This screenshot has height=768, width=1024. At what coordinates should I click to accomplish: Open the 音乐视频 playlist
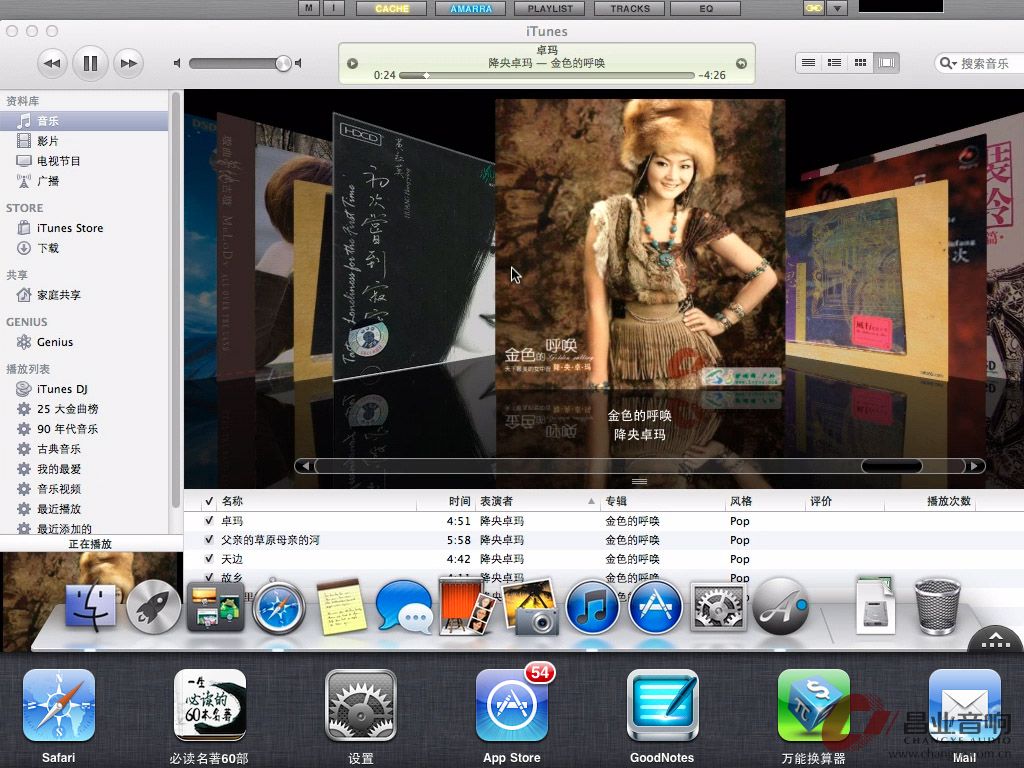84,489
